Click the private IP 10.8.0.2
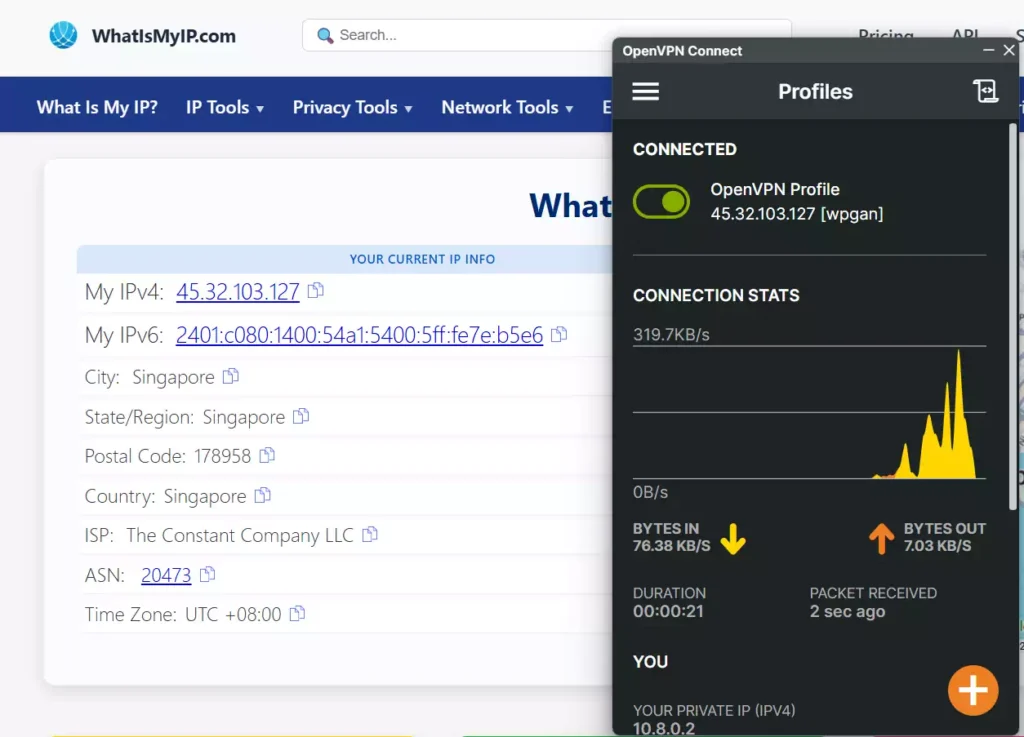This screenshot has height=737, width=1024. (664, 729)
